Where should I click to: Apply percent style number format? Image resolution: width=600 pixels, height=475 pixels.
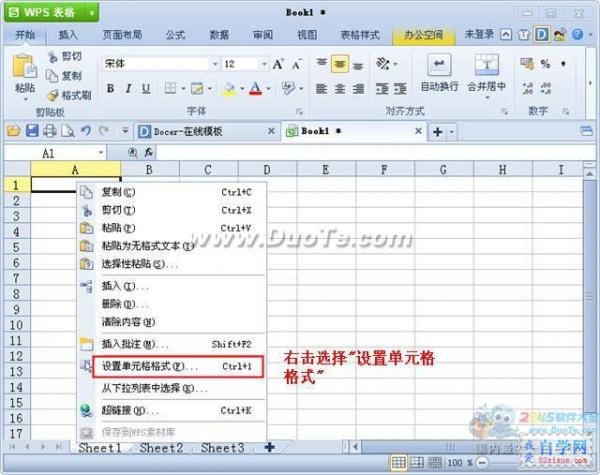click(545, 64)
